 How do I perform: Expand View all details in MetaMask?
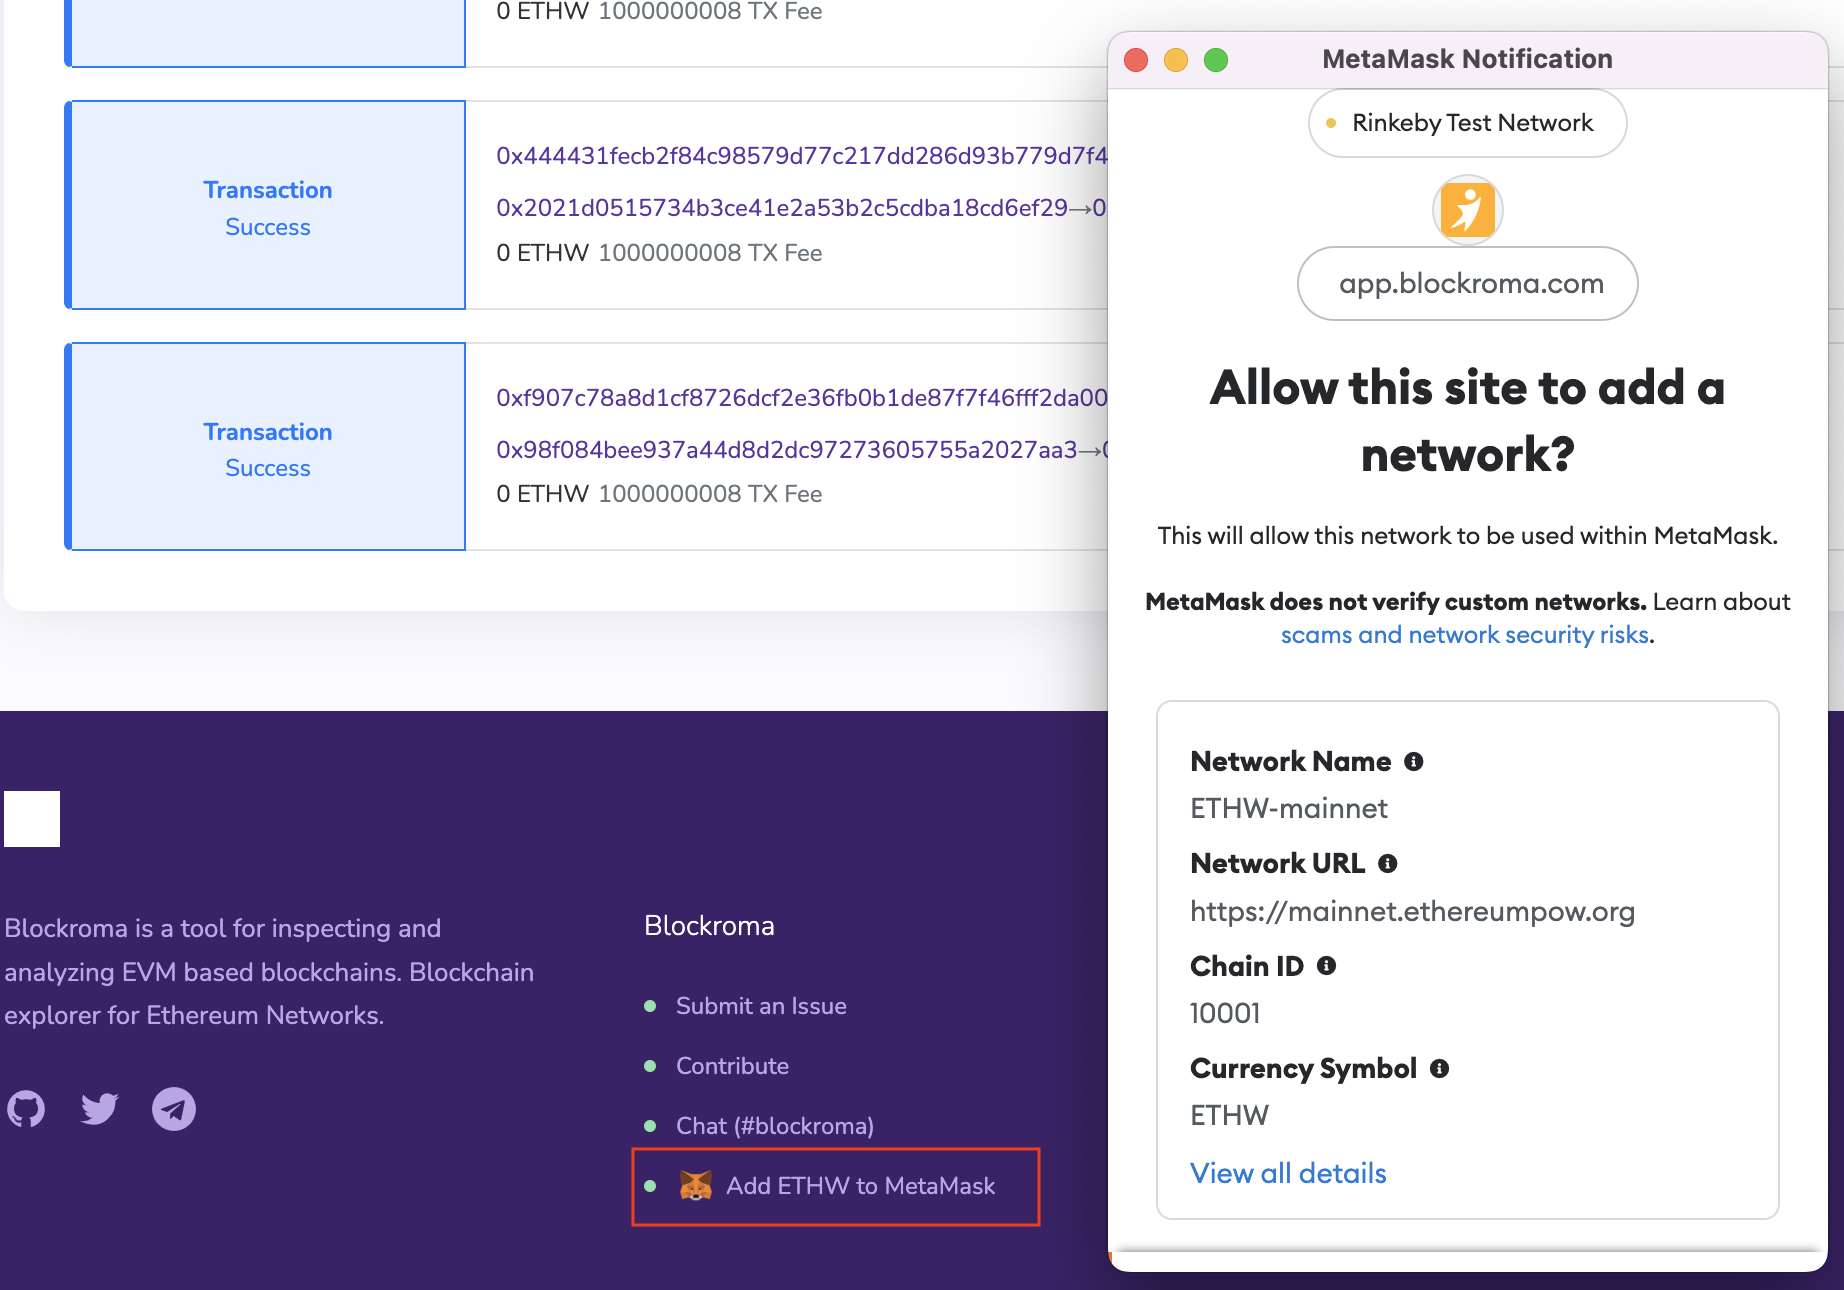[x=1288, y=1173]
